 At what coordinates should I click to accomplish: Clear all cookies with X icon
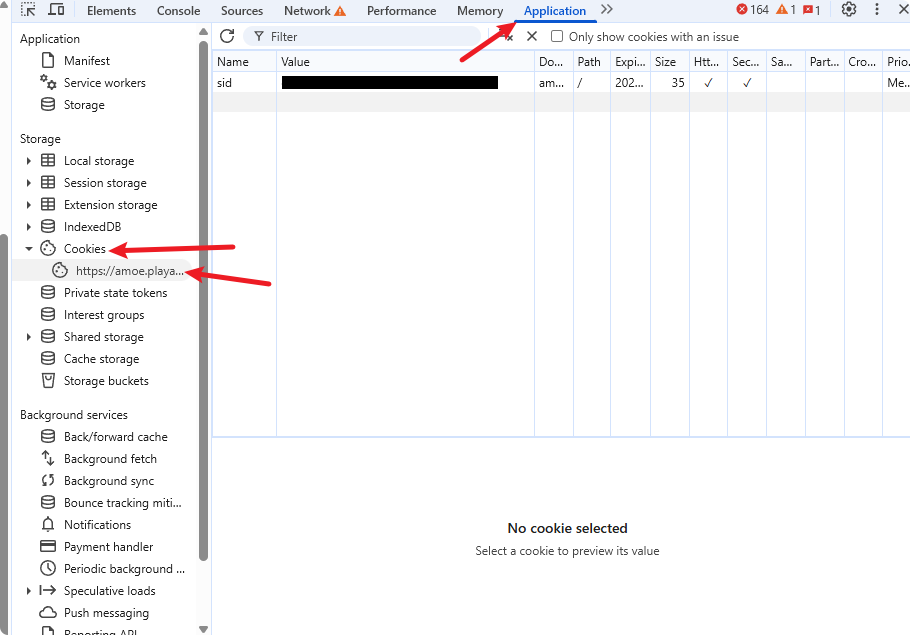[x=532, y=36]
